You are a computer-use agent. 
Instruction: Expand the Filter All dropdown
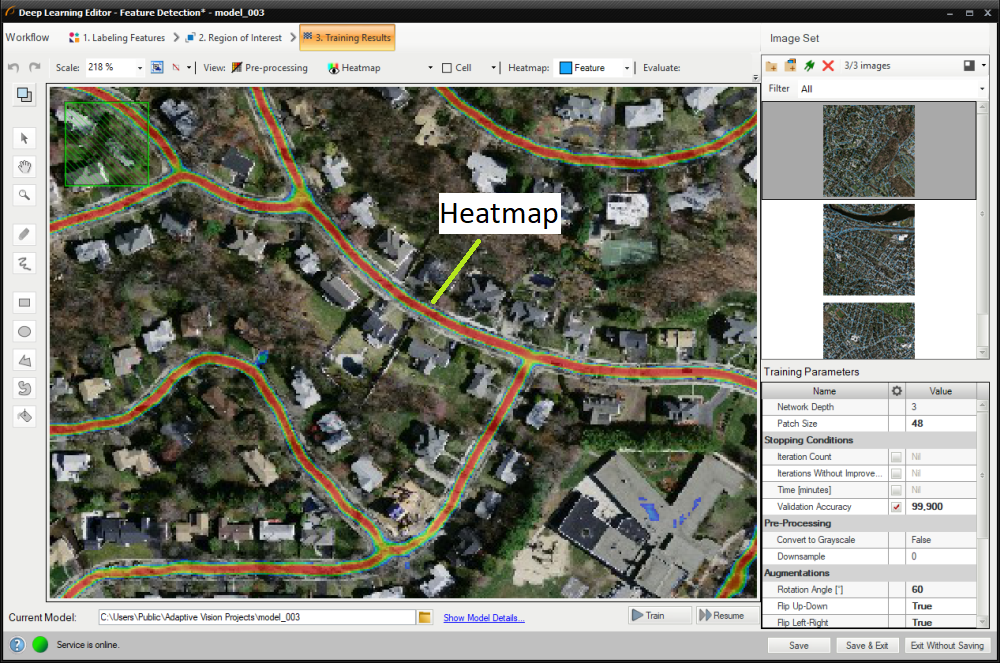pos(982,89)
